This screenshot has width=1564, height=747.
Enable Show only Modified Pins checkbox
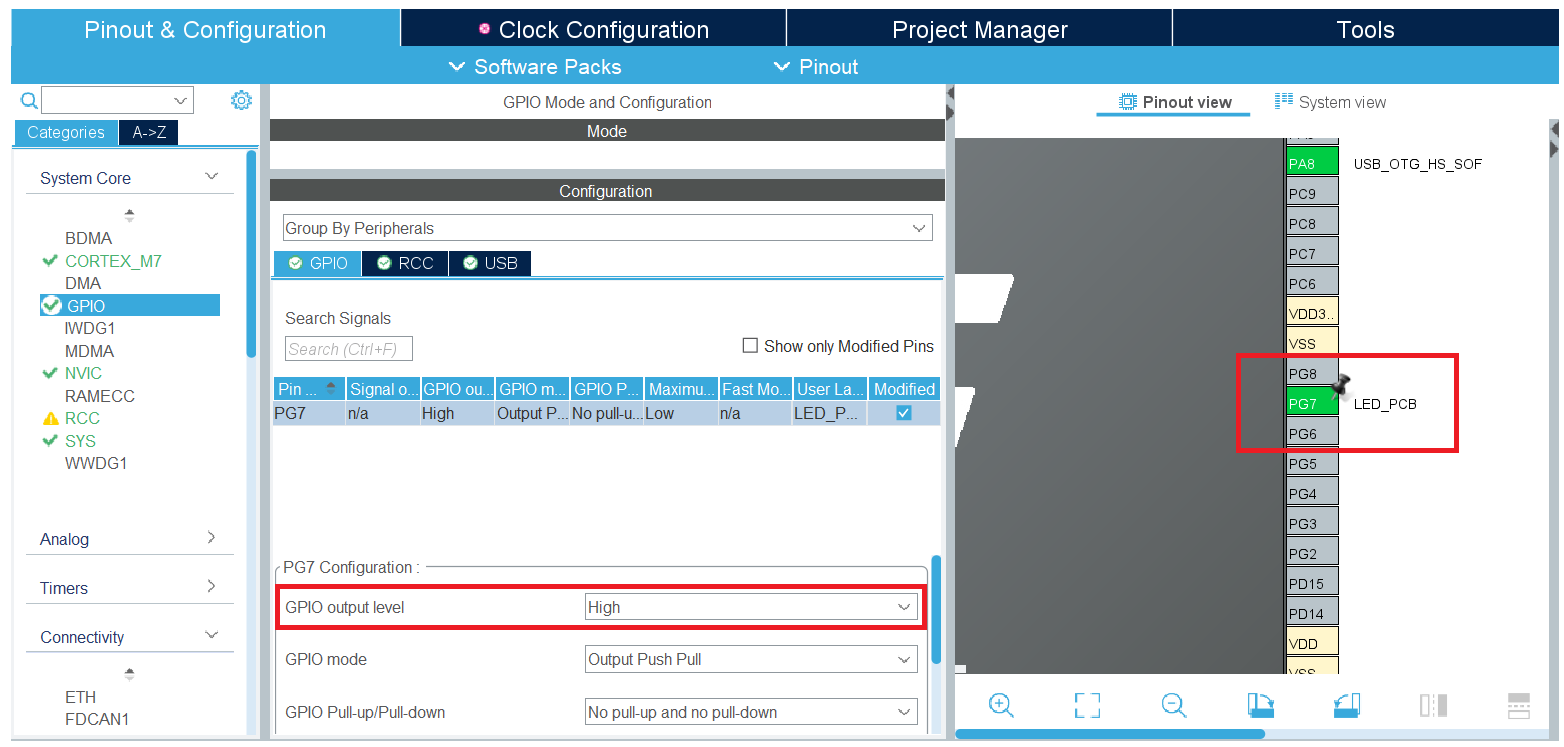click(750, 346)
